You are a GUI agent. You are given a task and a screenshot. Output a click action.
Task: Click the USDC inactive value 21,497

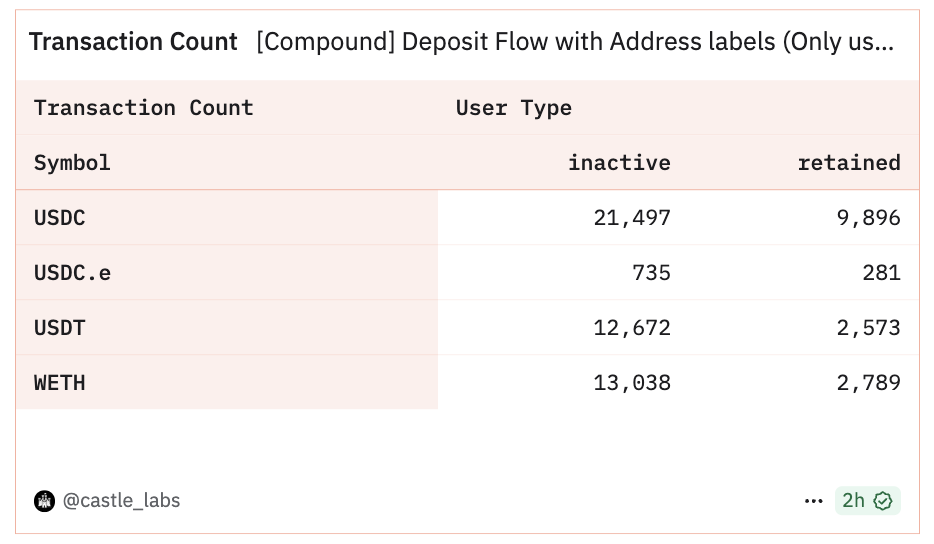[x=632, y=218]
